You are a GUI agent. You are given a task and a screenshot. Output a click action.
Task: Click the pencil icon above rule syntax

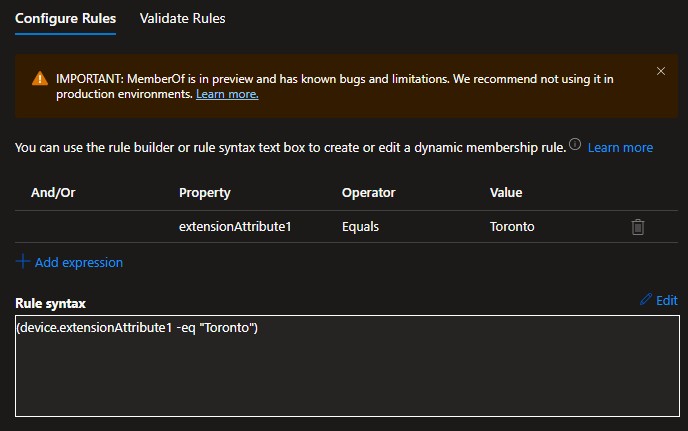pyautogui.click(x=646, y=300)
